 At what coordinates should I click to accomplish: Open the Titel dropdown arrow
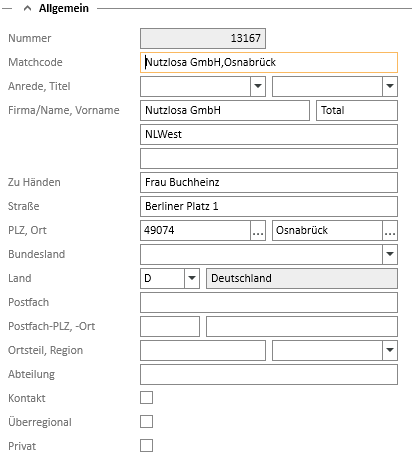[390, 86]
